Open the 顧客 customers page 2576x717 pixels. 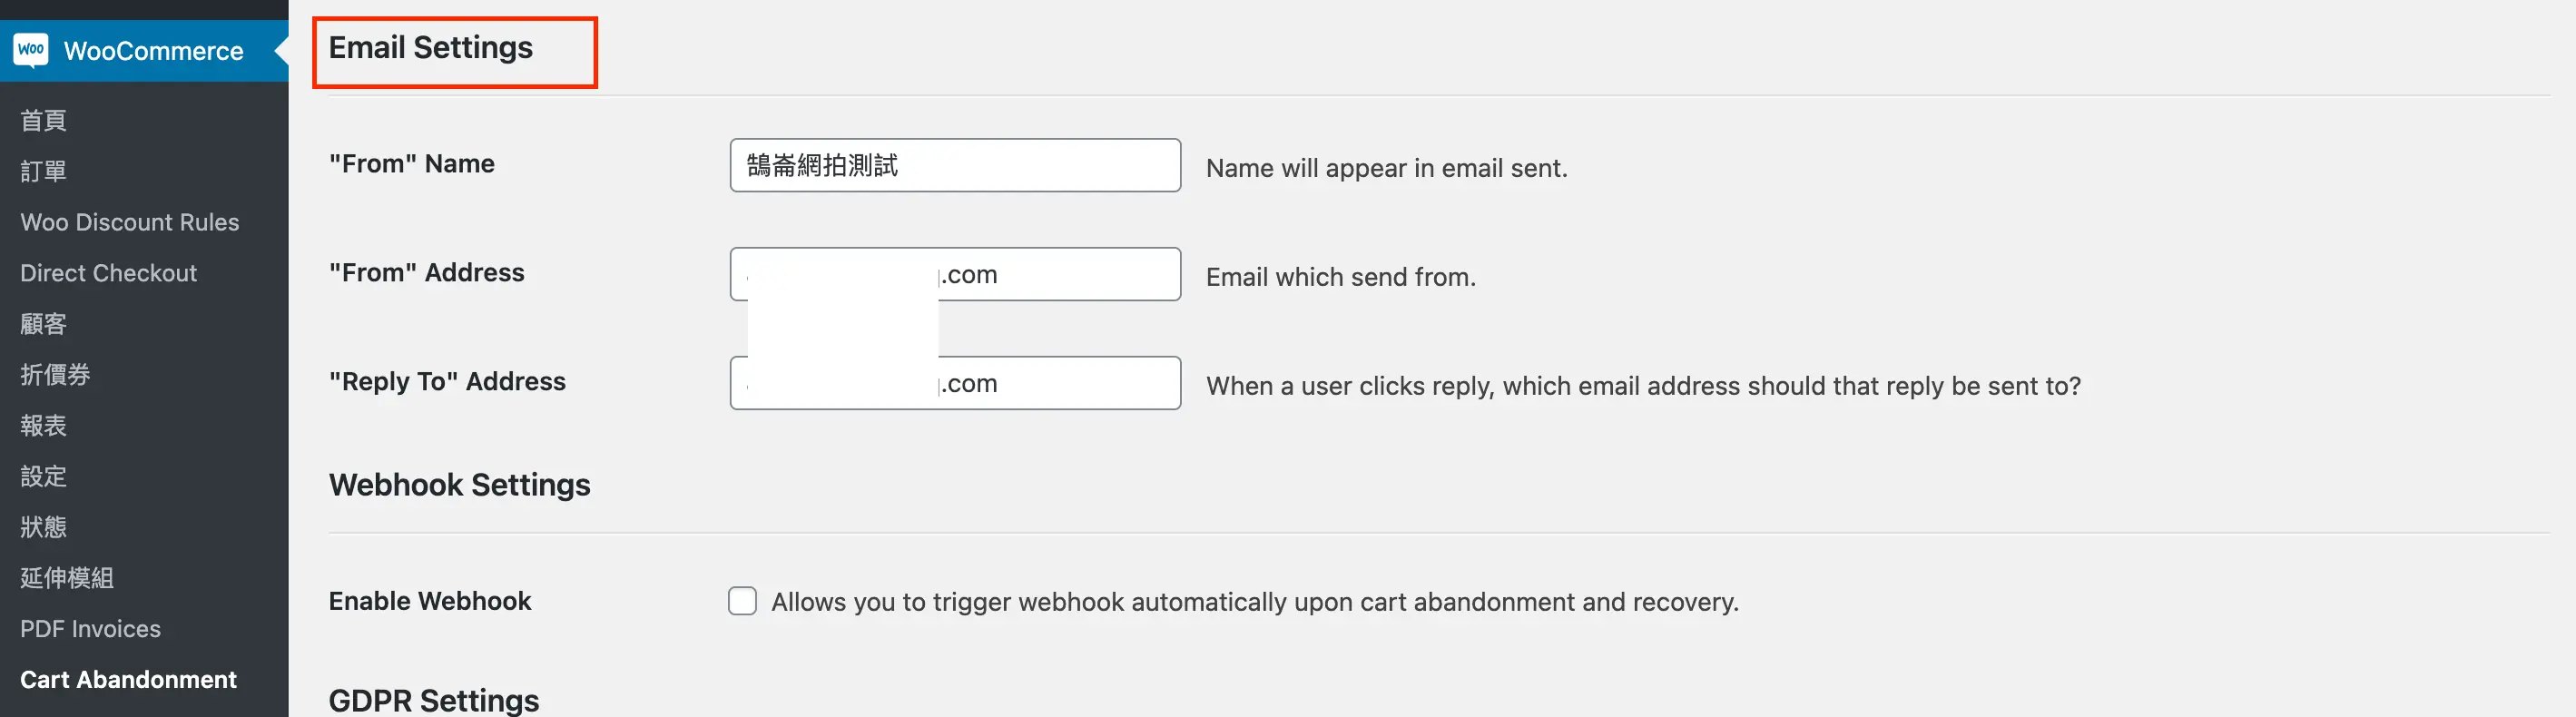[43, 324]
